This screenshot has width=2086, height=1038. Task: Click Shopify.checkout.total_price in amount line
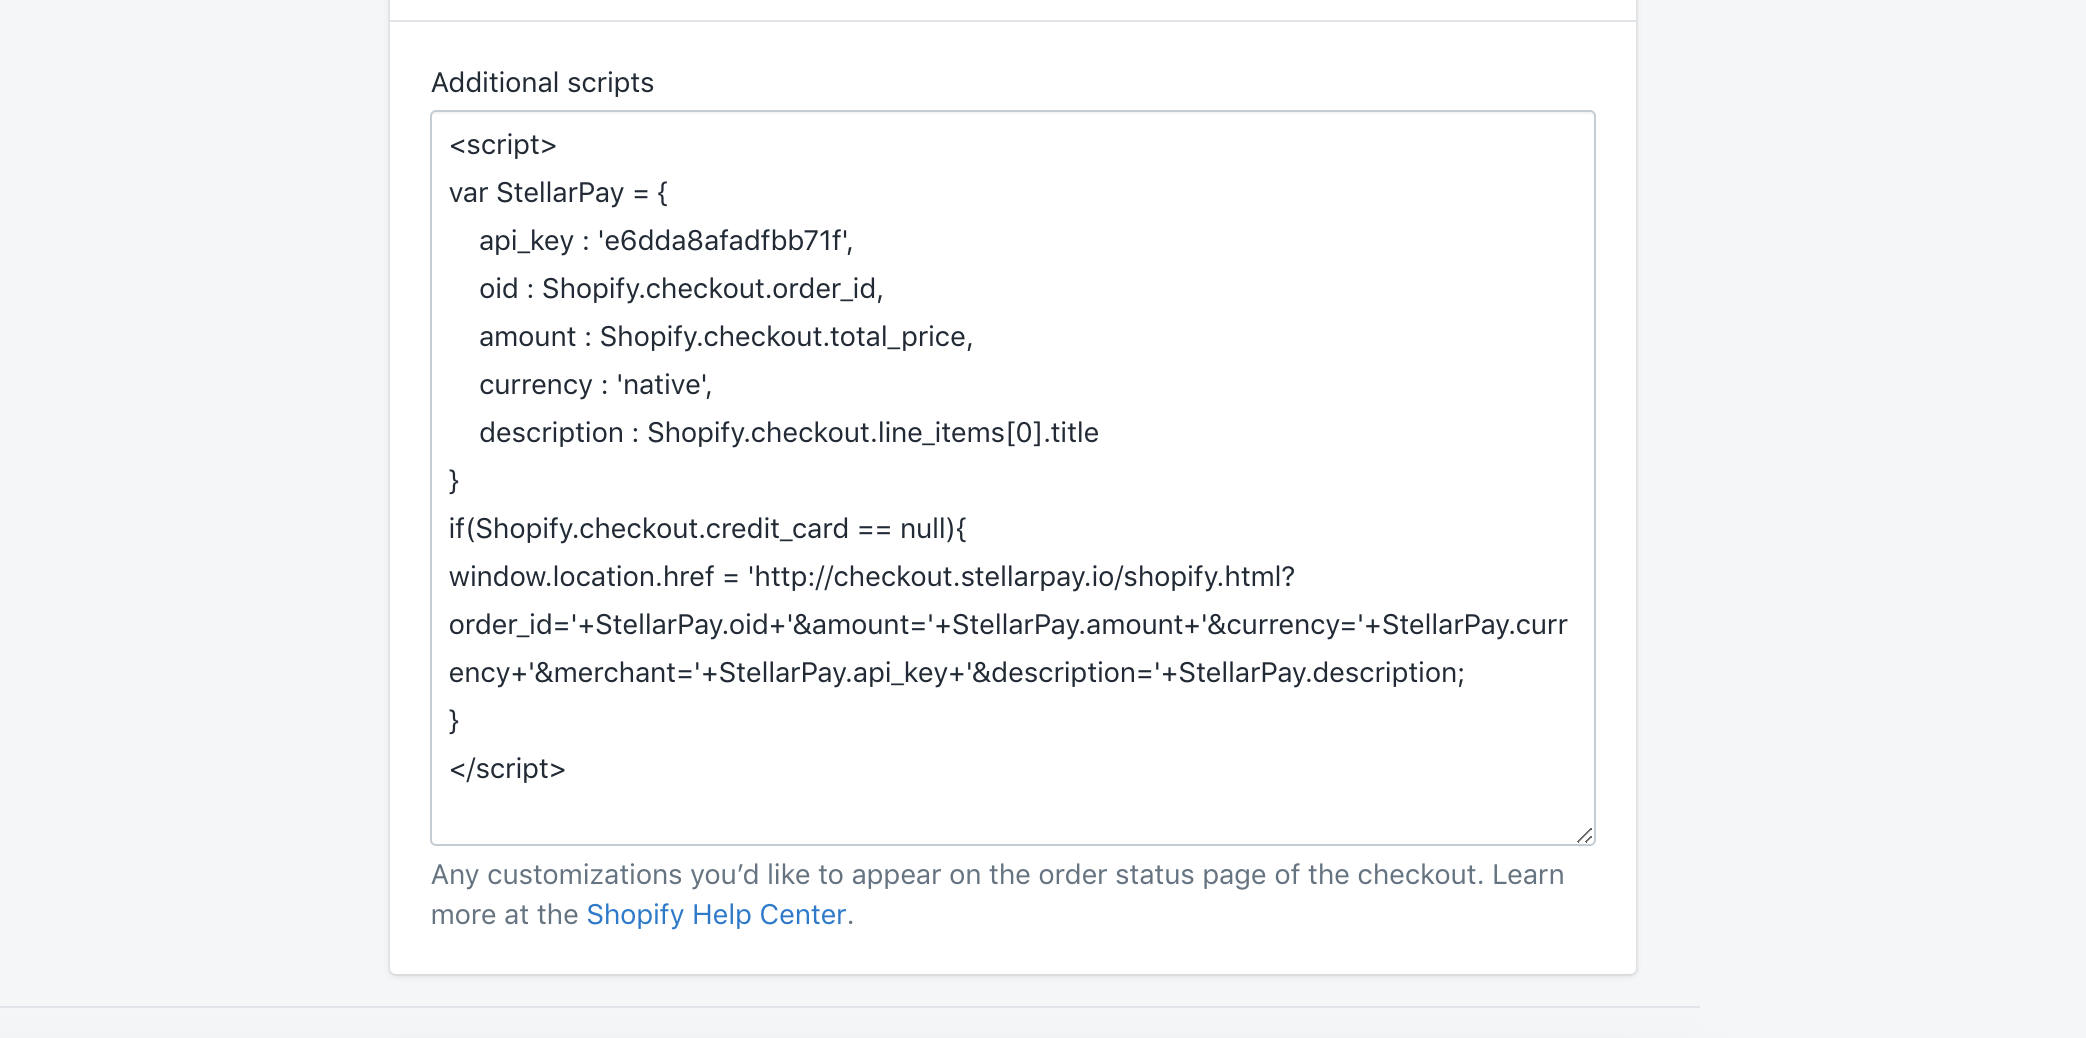click(x=785, y=337)
